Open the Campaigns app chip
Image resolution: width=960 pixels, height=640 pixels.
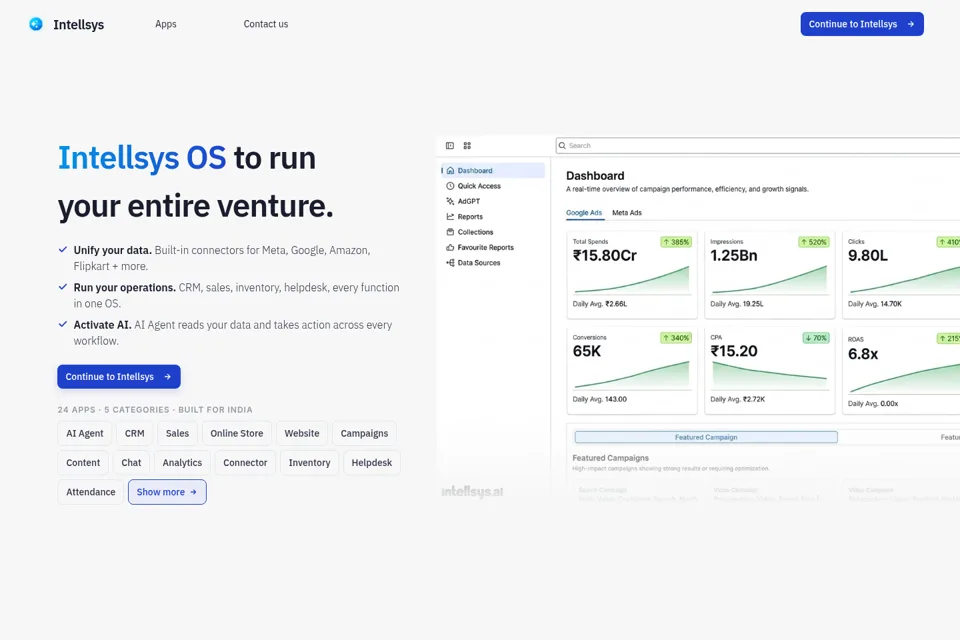pos(364,433)
